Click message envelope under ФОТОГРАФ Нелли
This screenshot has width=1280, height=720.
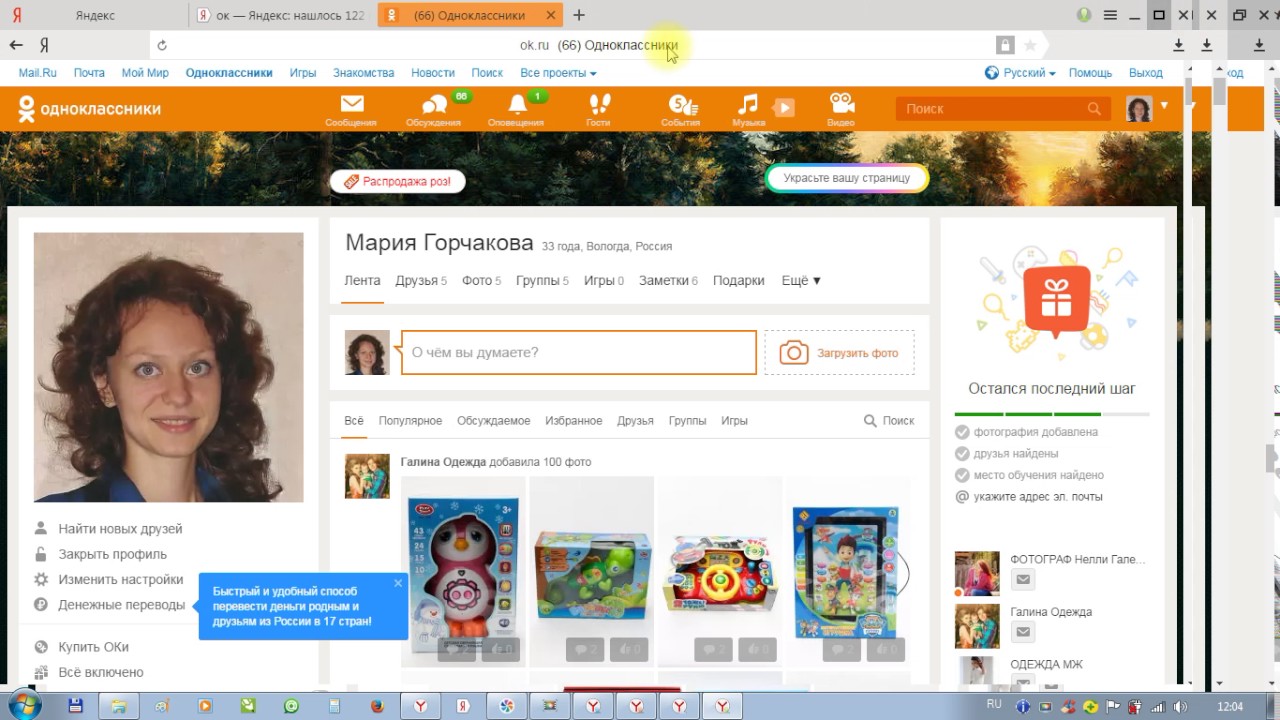click(x=1022, y=580)
